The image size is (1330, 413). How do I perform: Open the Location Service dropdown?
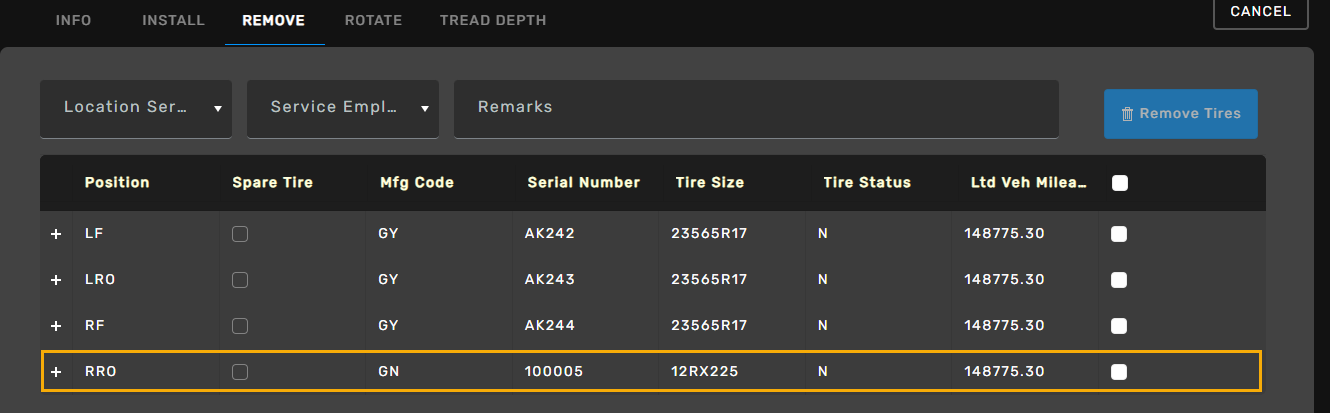[x=136, y=108]
